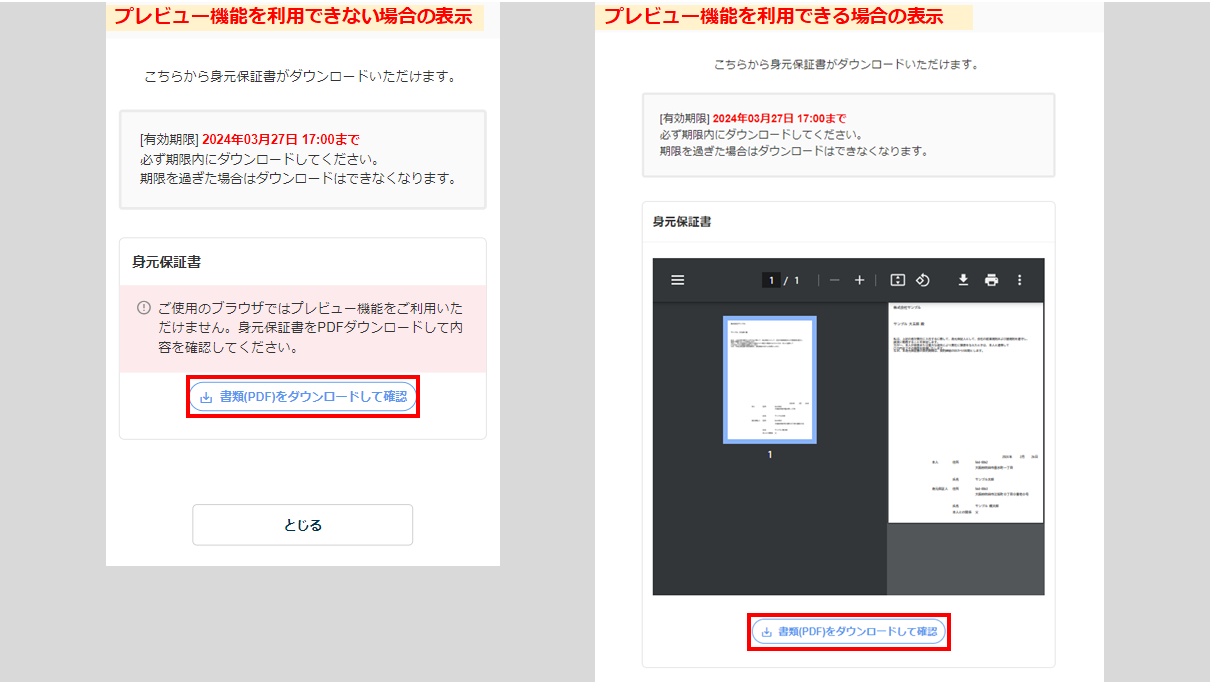The image size is (1210, 682).
Task: Toggle the PDF viewer sidebar hamburger menu
Action: (x=678, y=280)
